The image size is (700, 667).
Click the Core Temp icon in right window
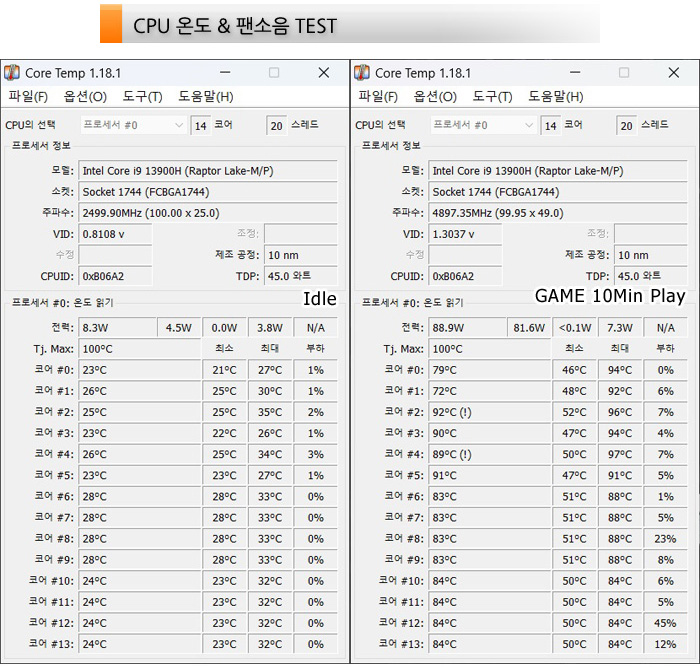[362, 73]
